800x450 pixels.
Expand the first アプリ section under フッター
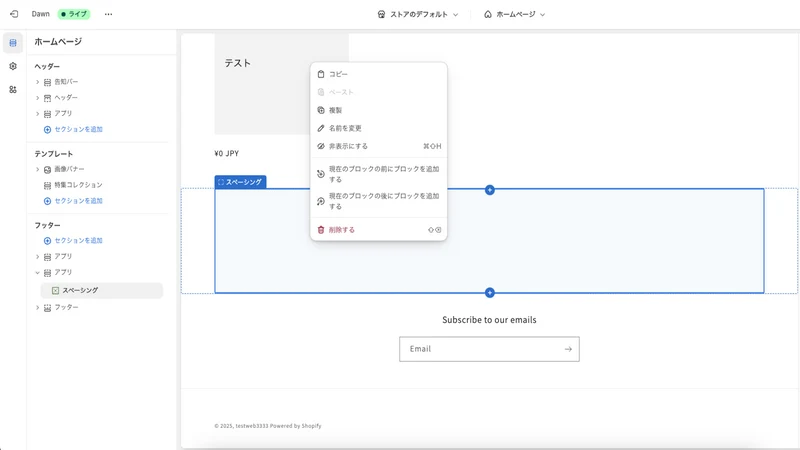37,257
